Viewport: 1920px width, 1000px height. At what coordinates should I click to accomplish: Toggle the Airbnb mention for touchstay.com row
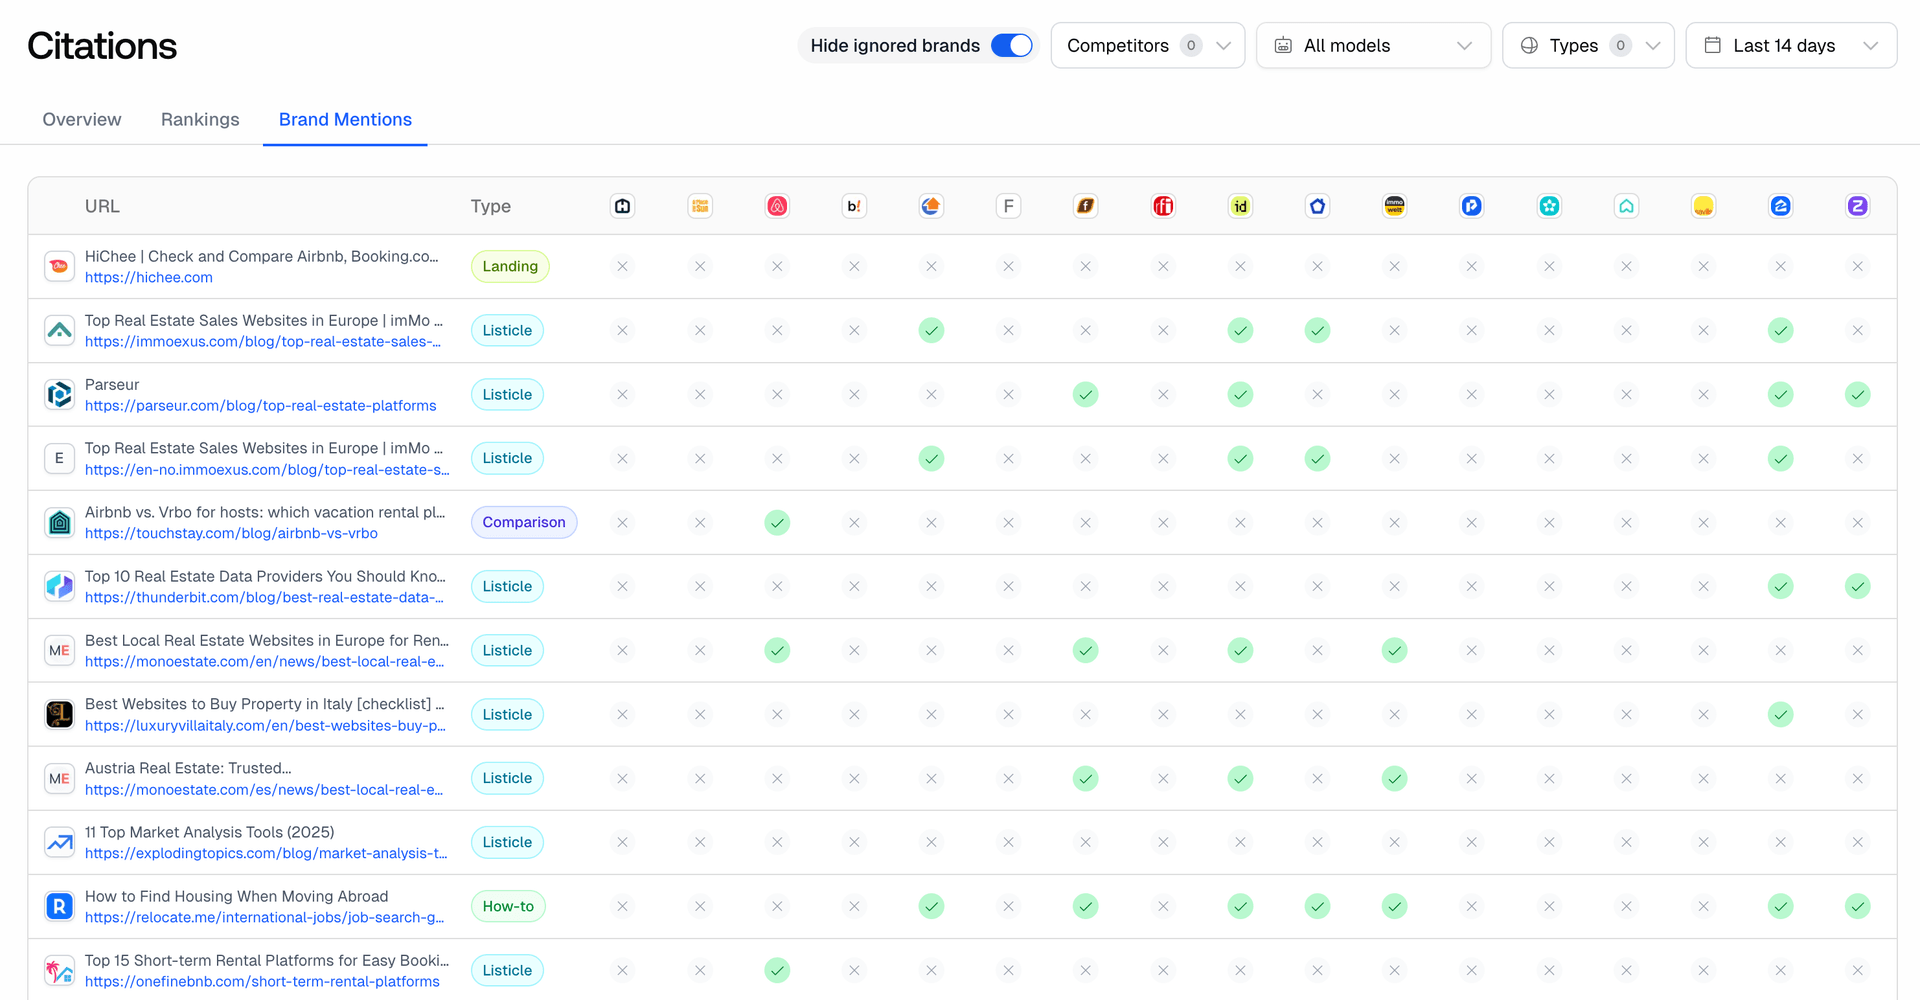click(777, 522)
